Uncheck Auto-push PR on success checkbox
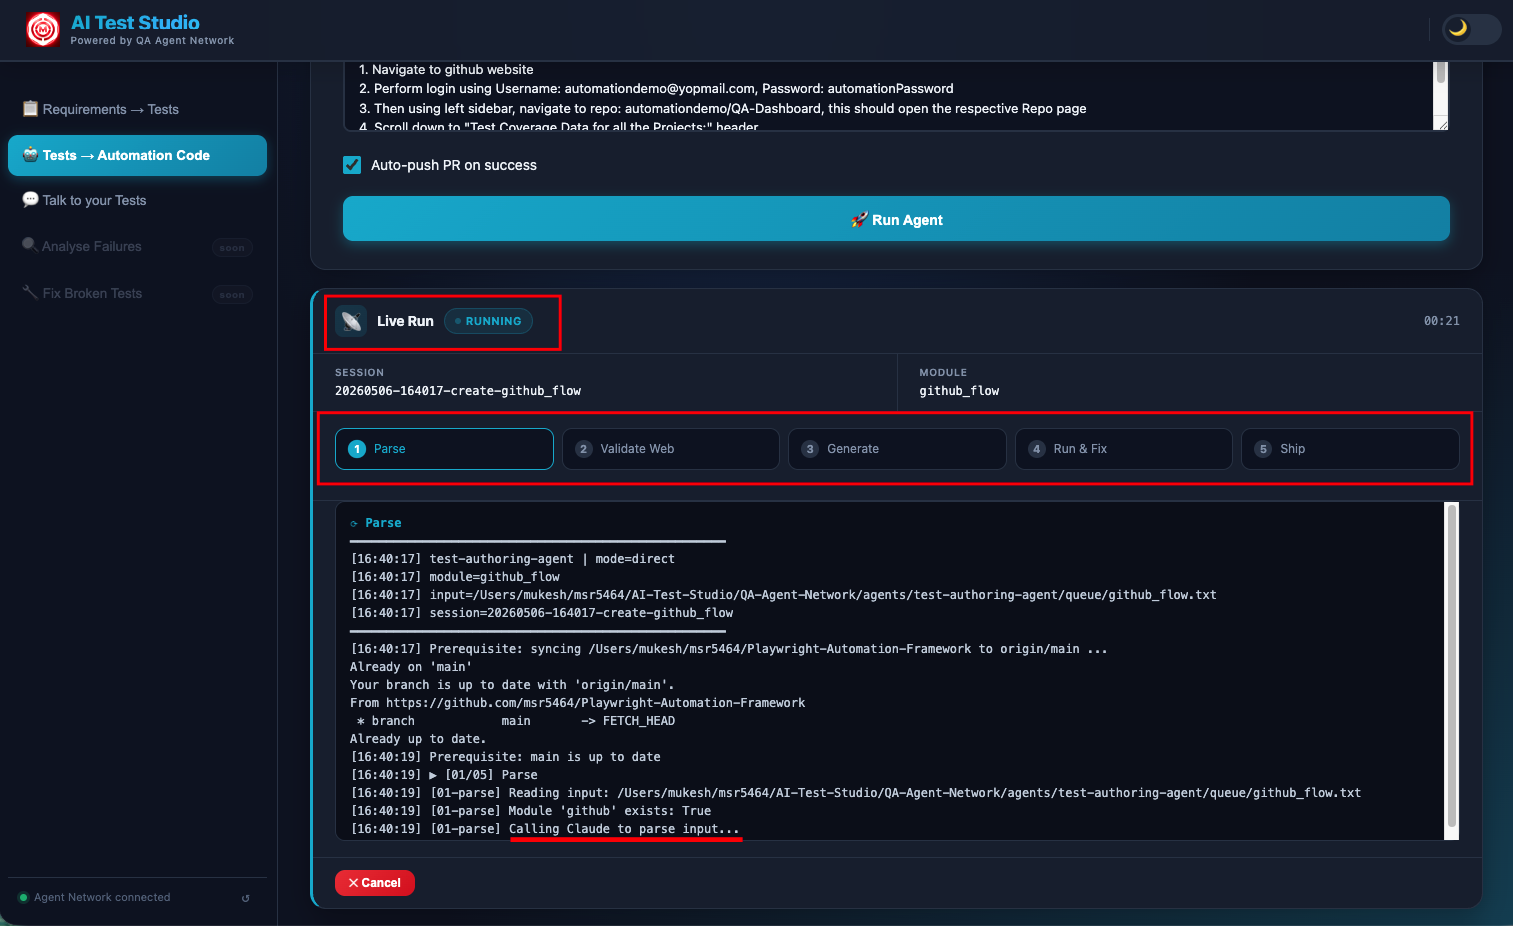 point(352,165)
